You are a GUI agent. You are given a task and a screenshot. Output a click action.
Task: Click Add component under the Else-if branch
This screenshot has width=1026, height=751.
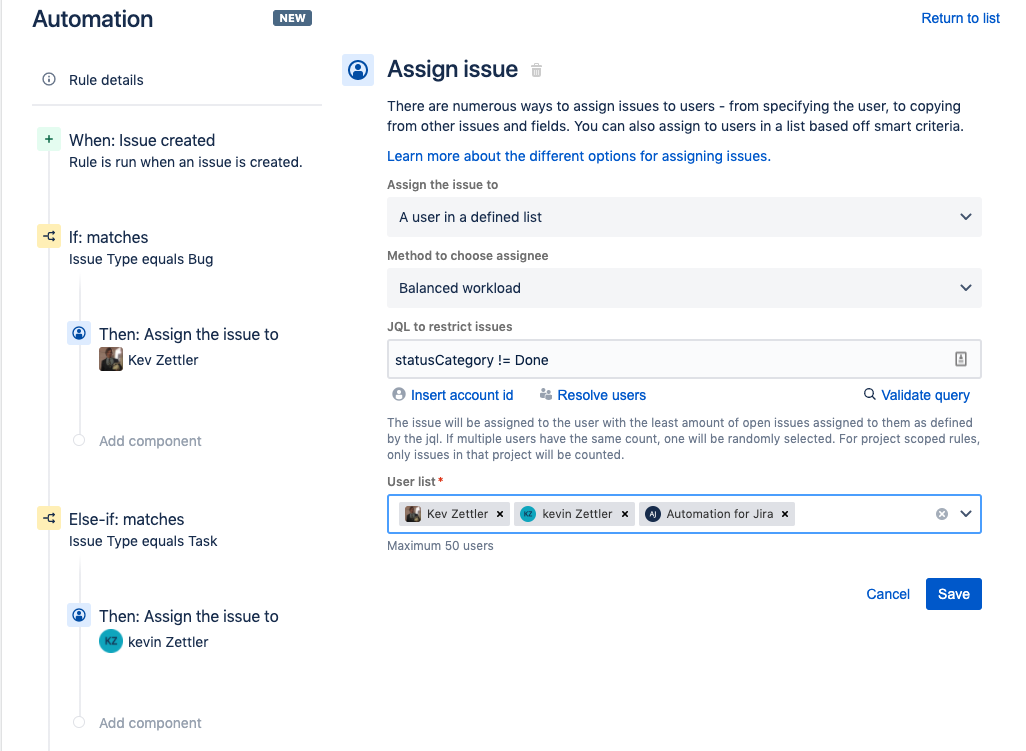[148, 722]
